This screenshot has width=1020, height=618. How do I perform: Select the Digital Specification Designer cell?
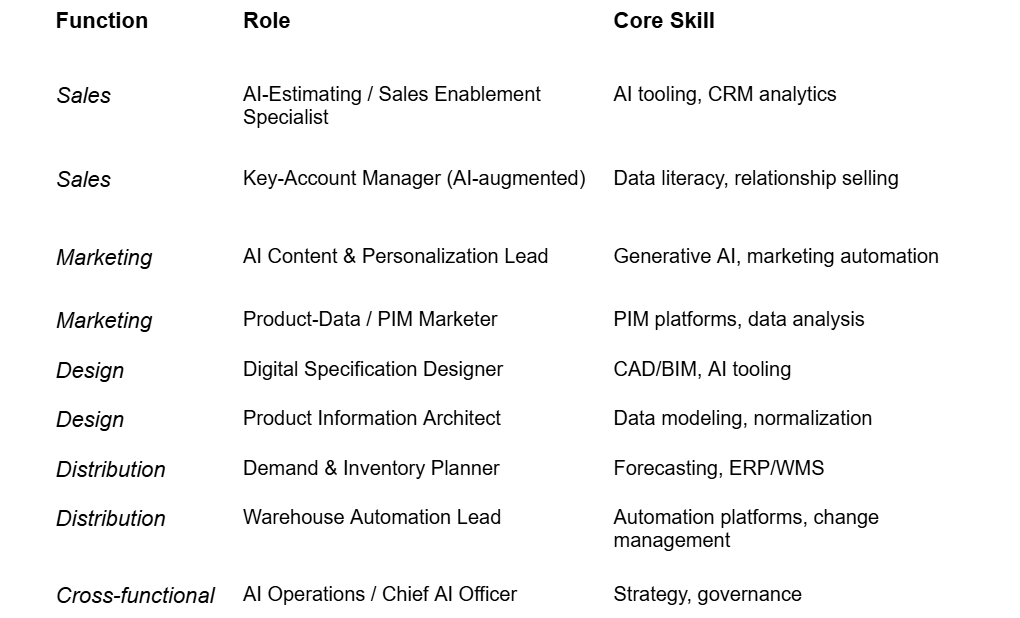pyautogui.click(x=373, y=369)
